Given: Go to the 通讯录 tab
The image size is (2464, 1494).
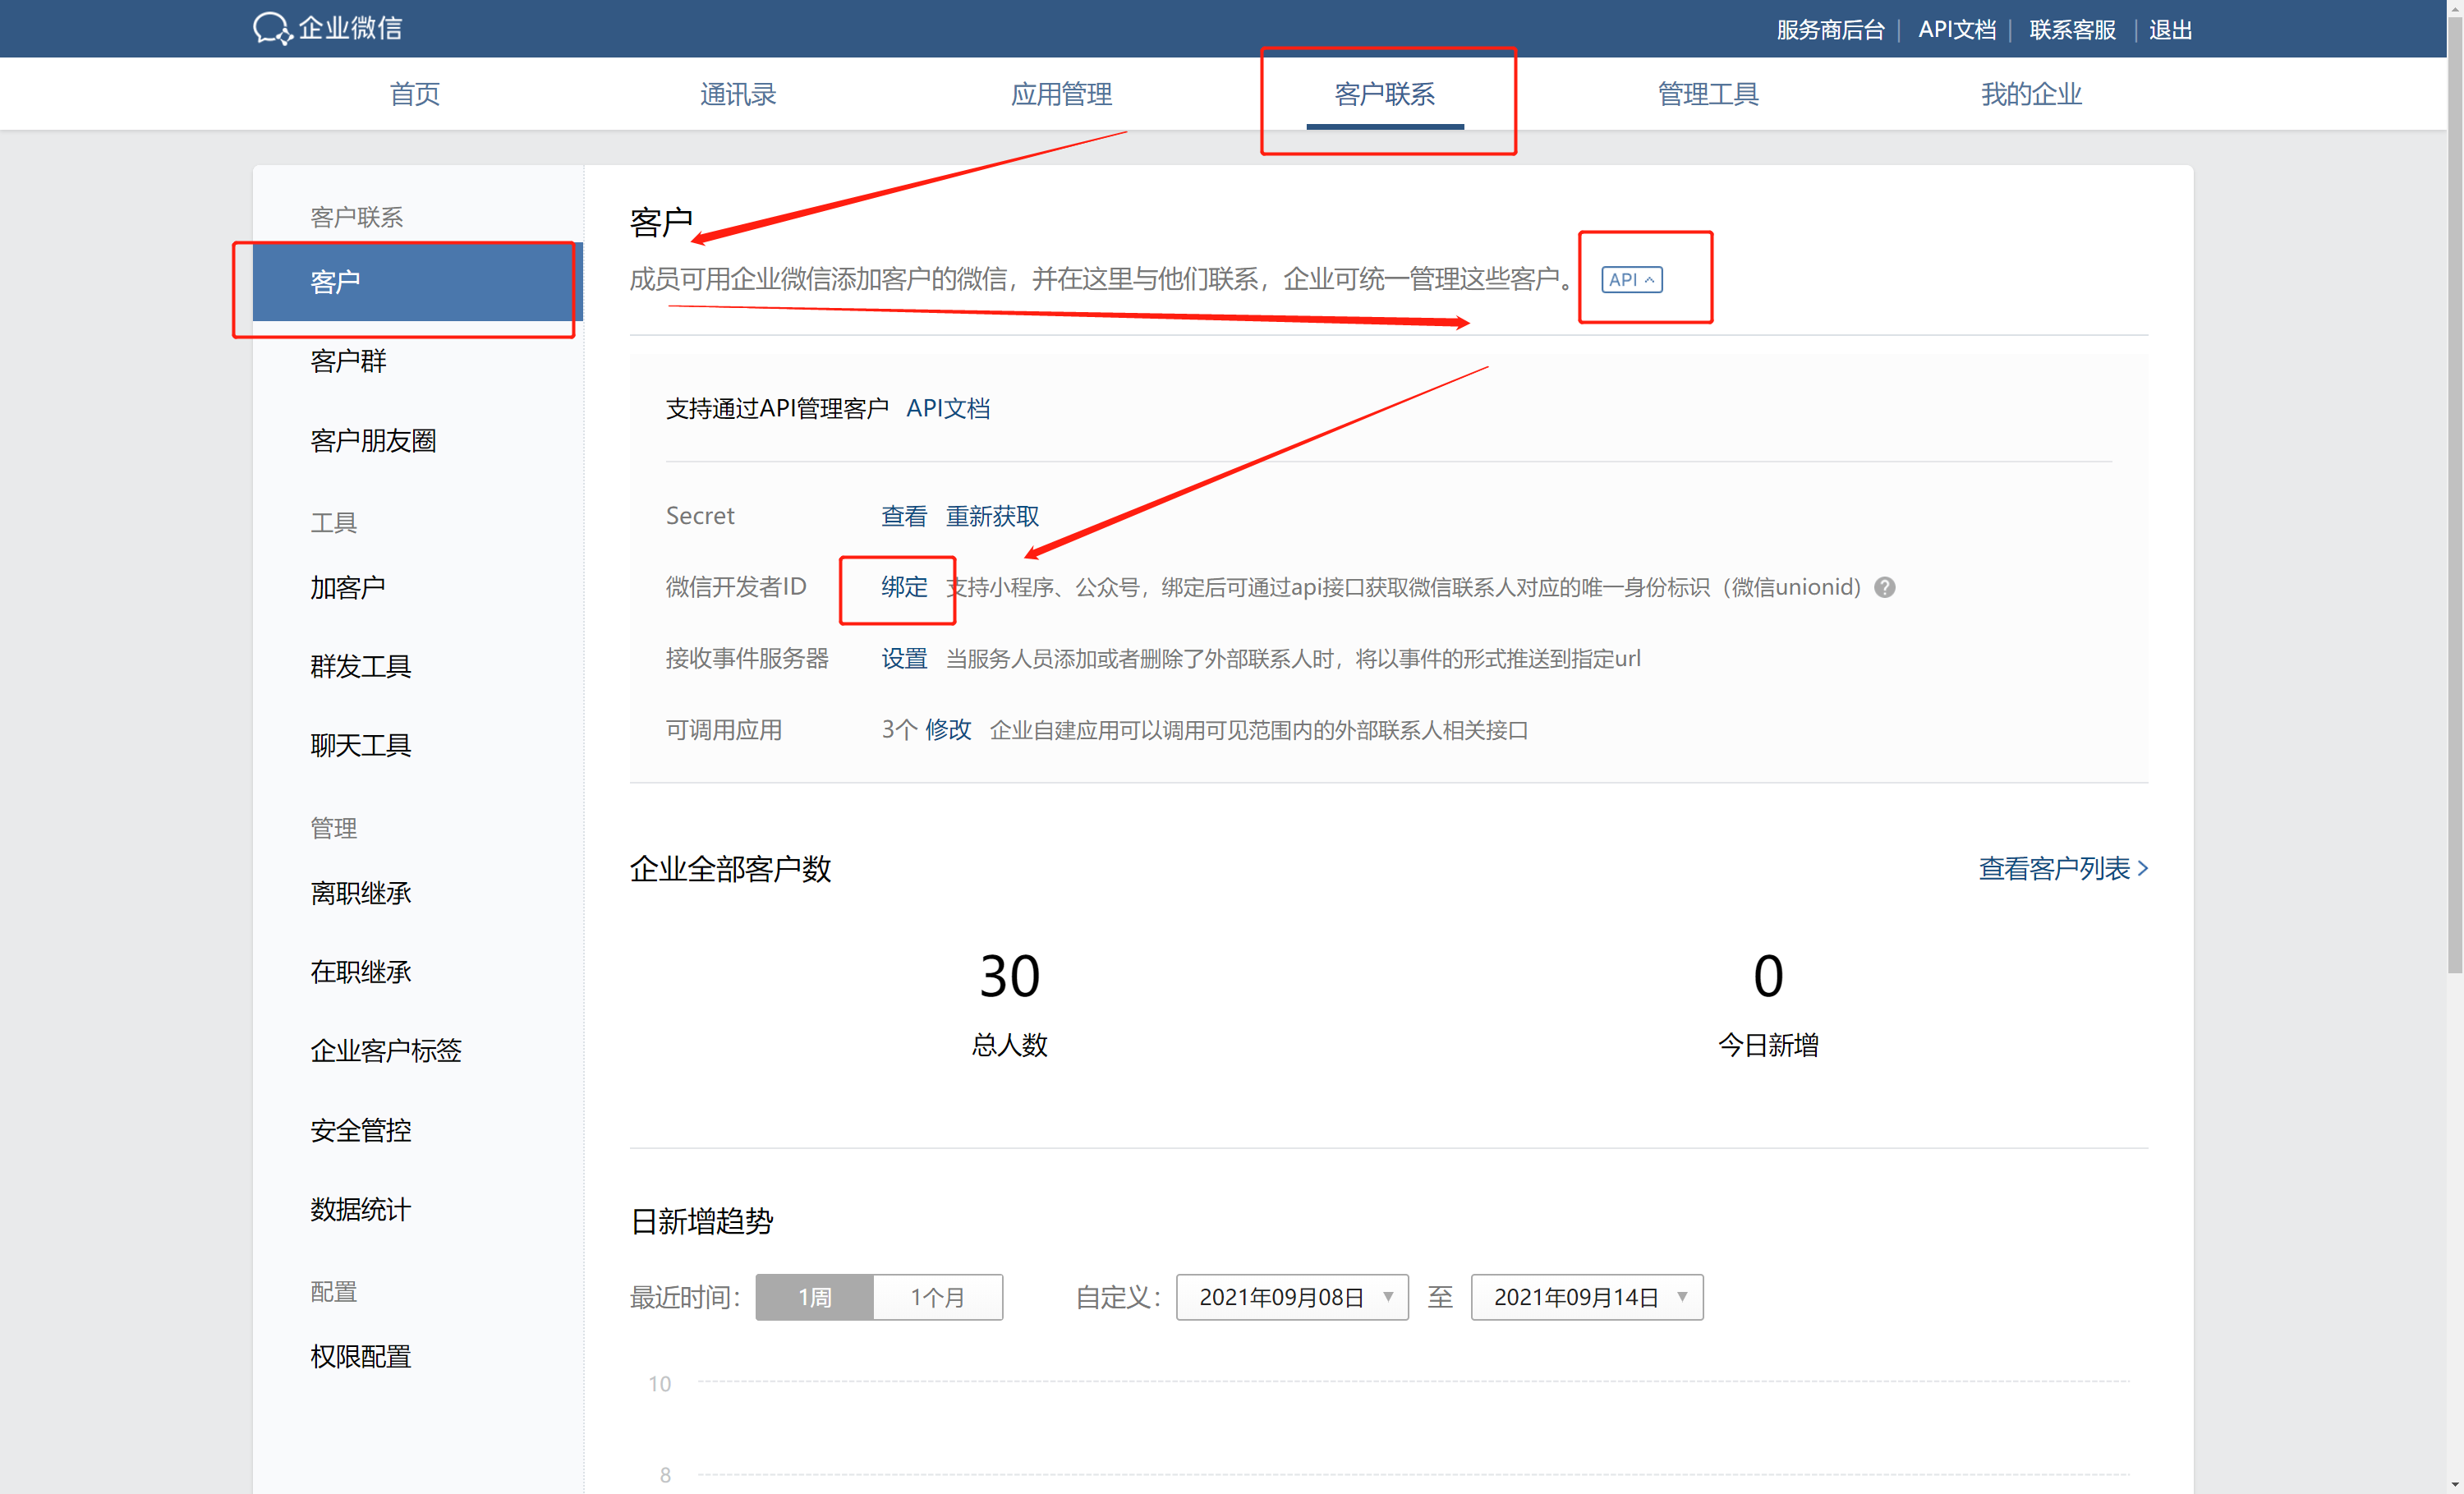Looking at the screenshot, I should [x=738, y=94].
